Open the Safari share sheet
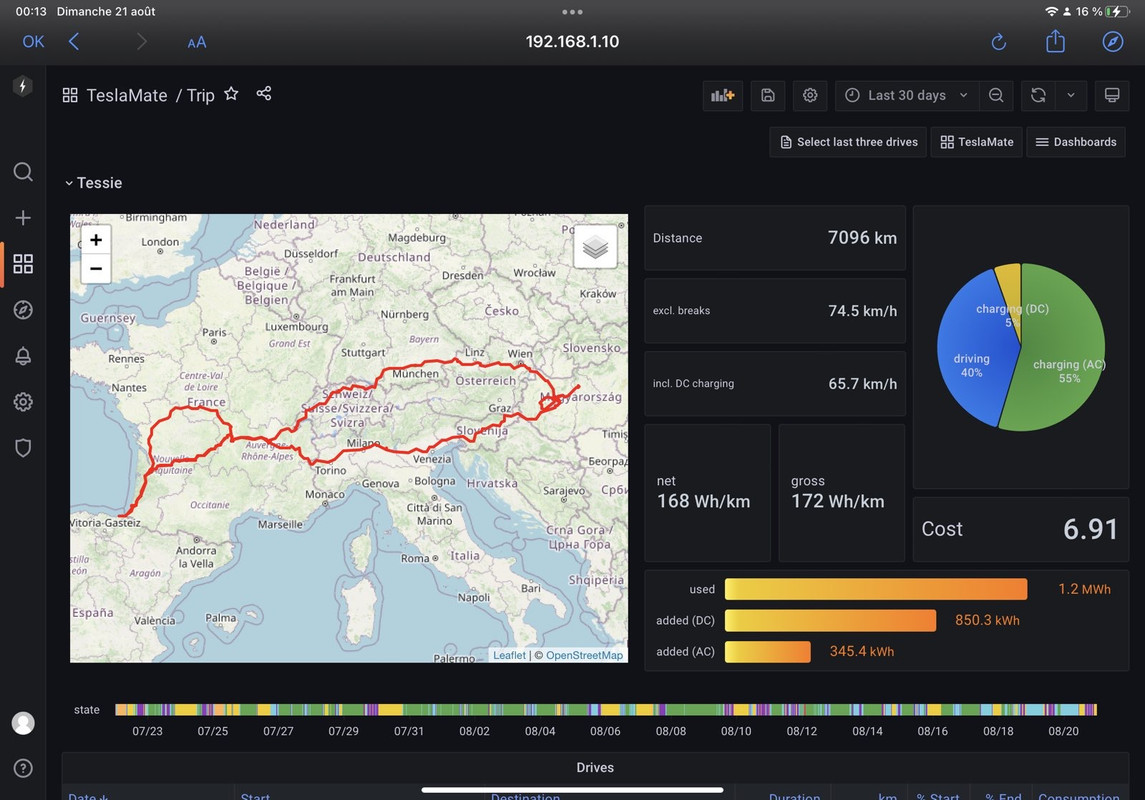The width and height of the screenshot is (1145, 800). point(1055,41)
